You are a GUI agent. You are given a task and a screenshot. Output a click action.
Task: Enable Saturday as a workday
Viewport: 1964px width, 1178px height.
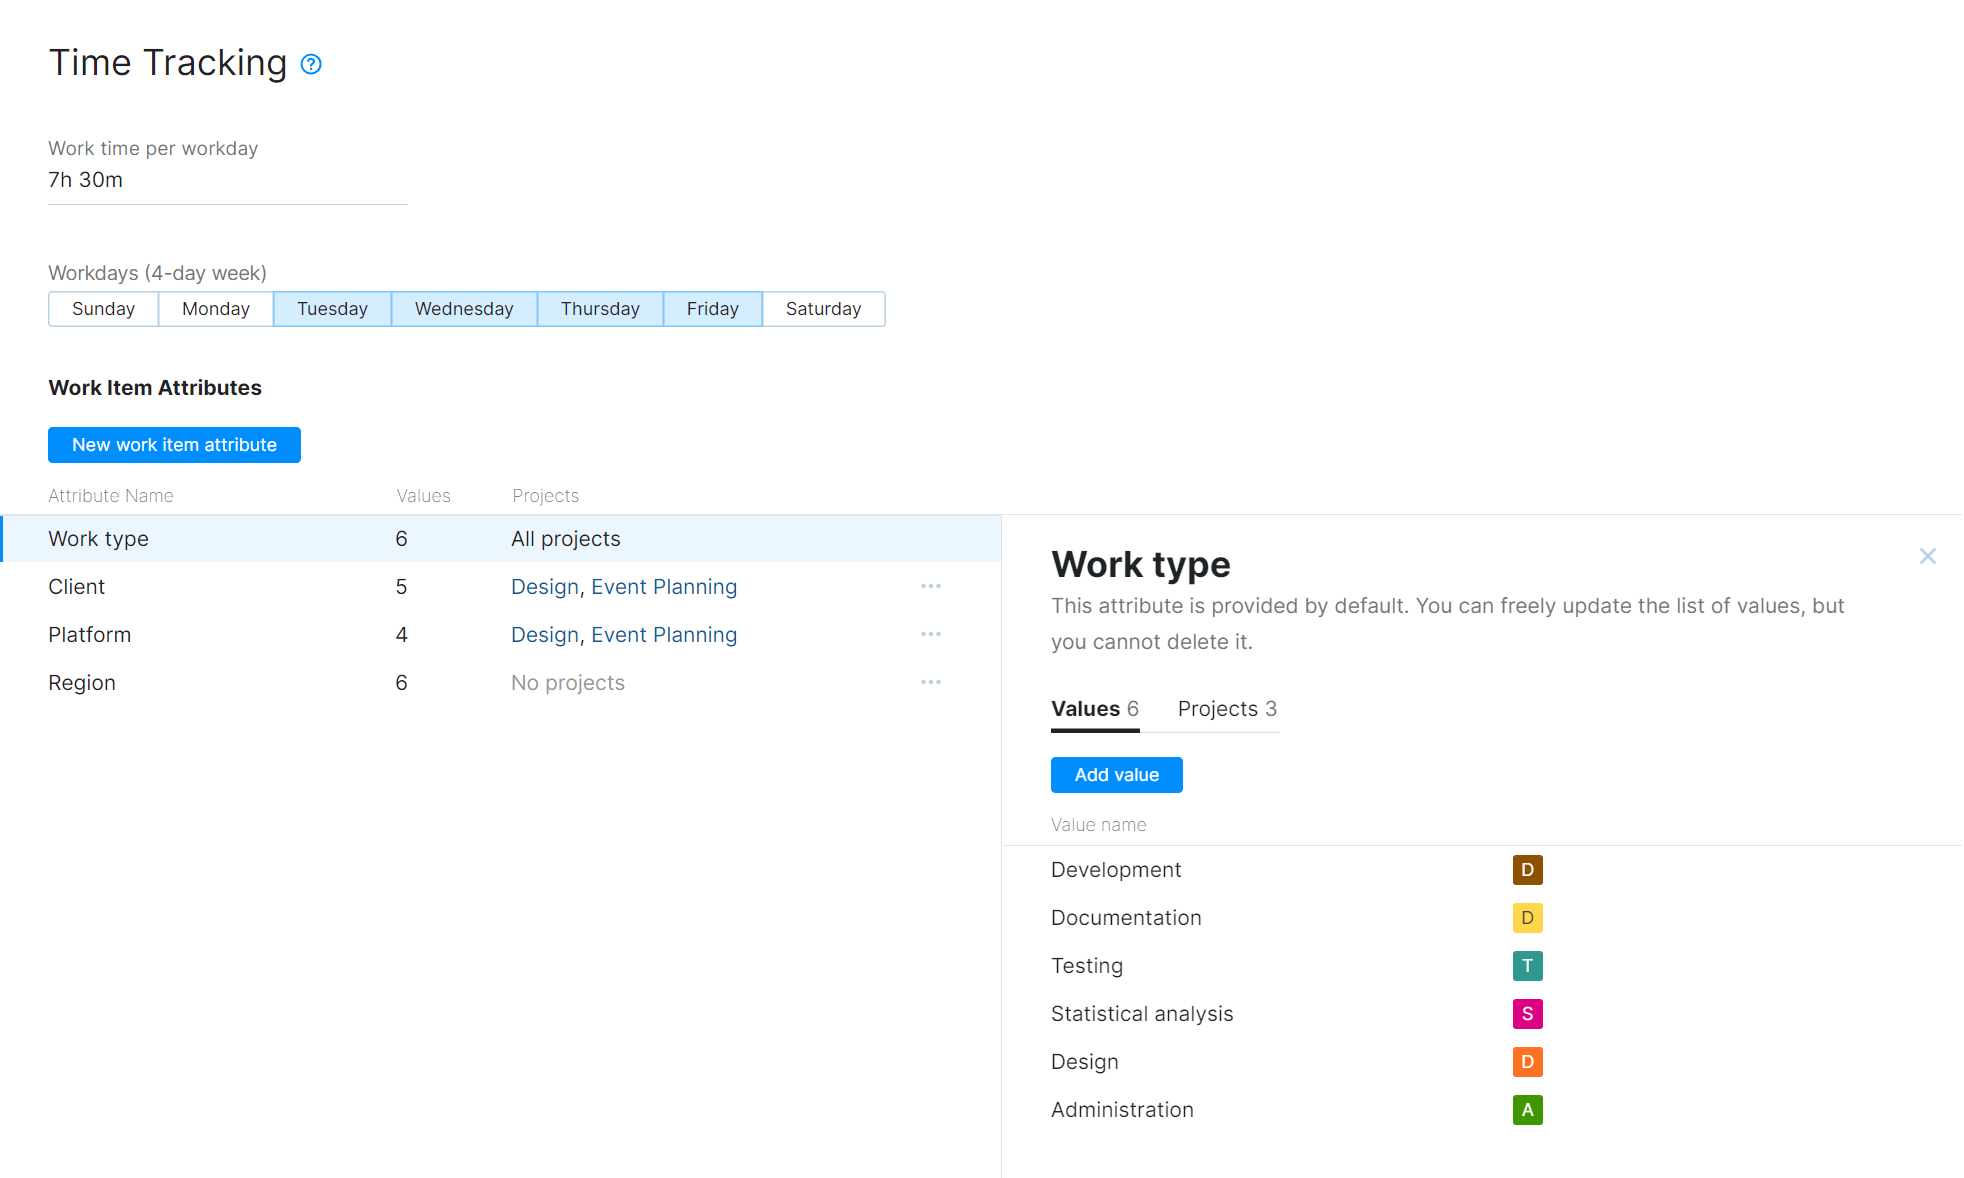[x=823, y=308]
